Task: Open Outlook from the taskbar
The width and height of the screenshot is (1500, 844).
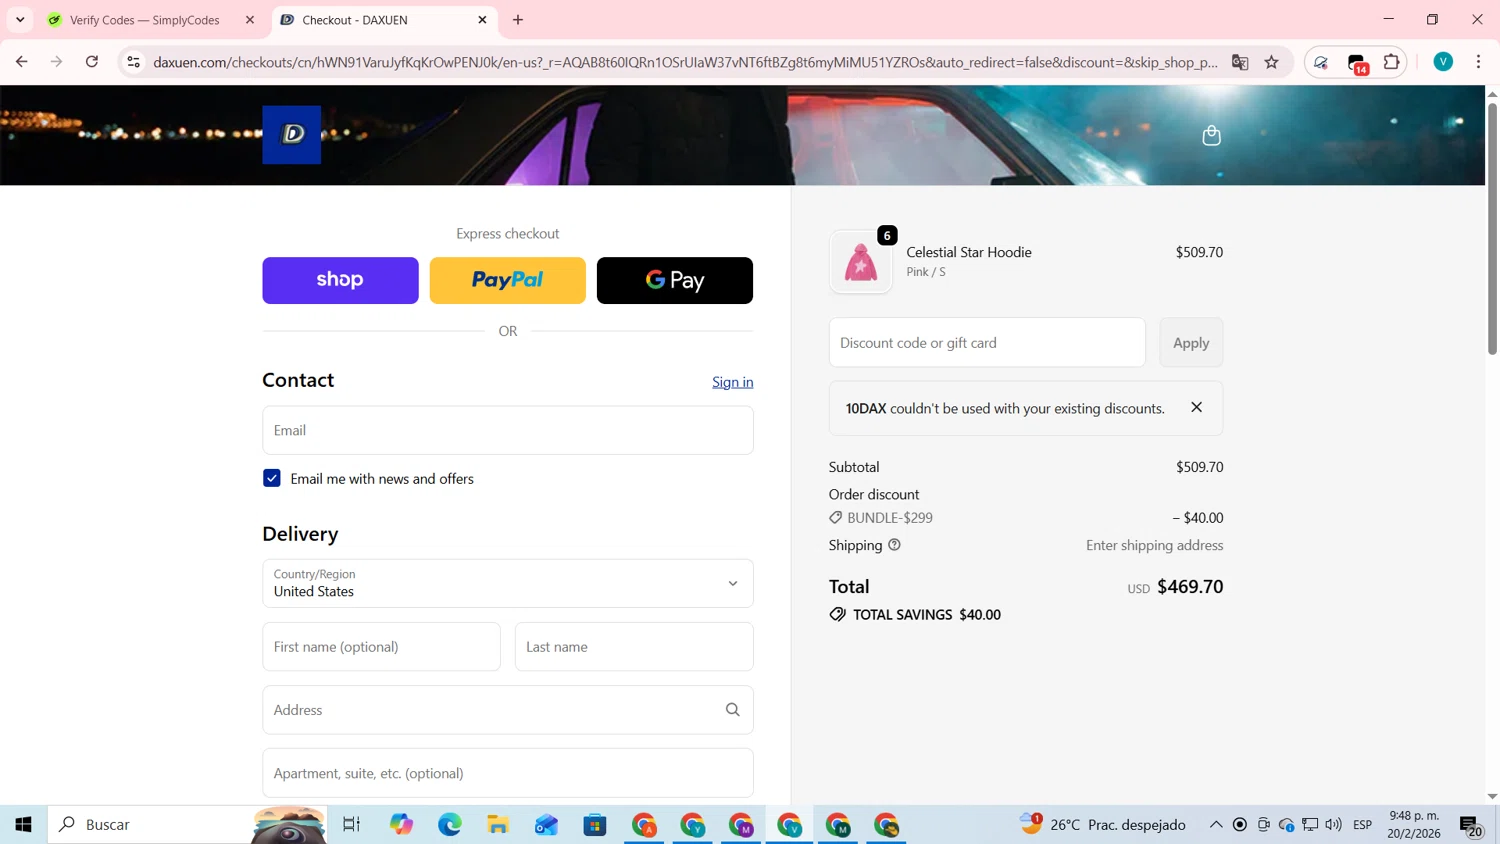Action: pyautogui.click(x=546, y=825)
